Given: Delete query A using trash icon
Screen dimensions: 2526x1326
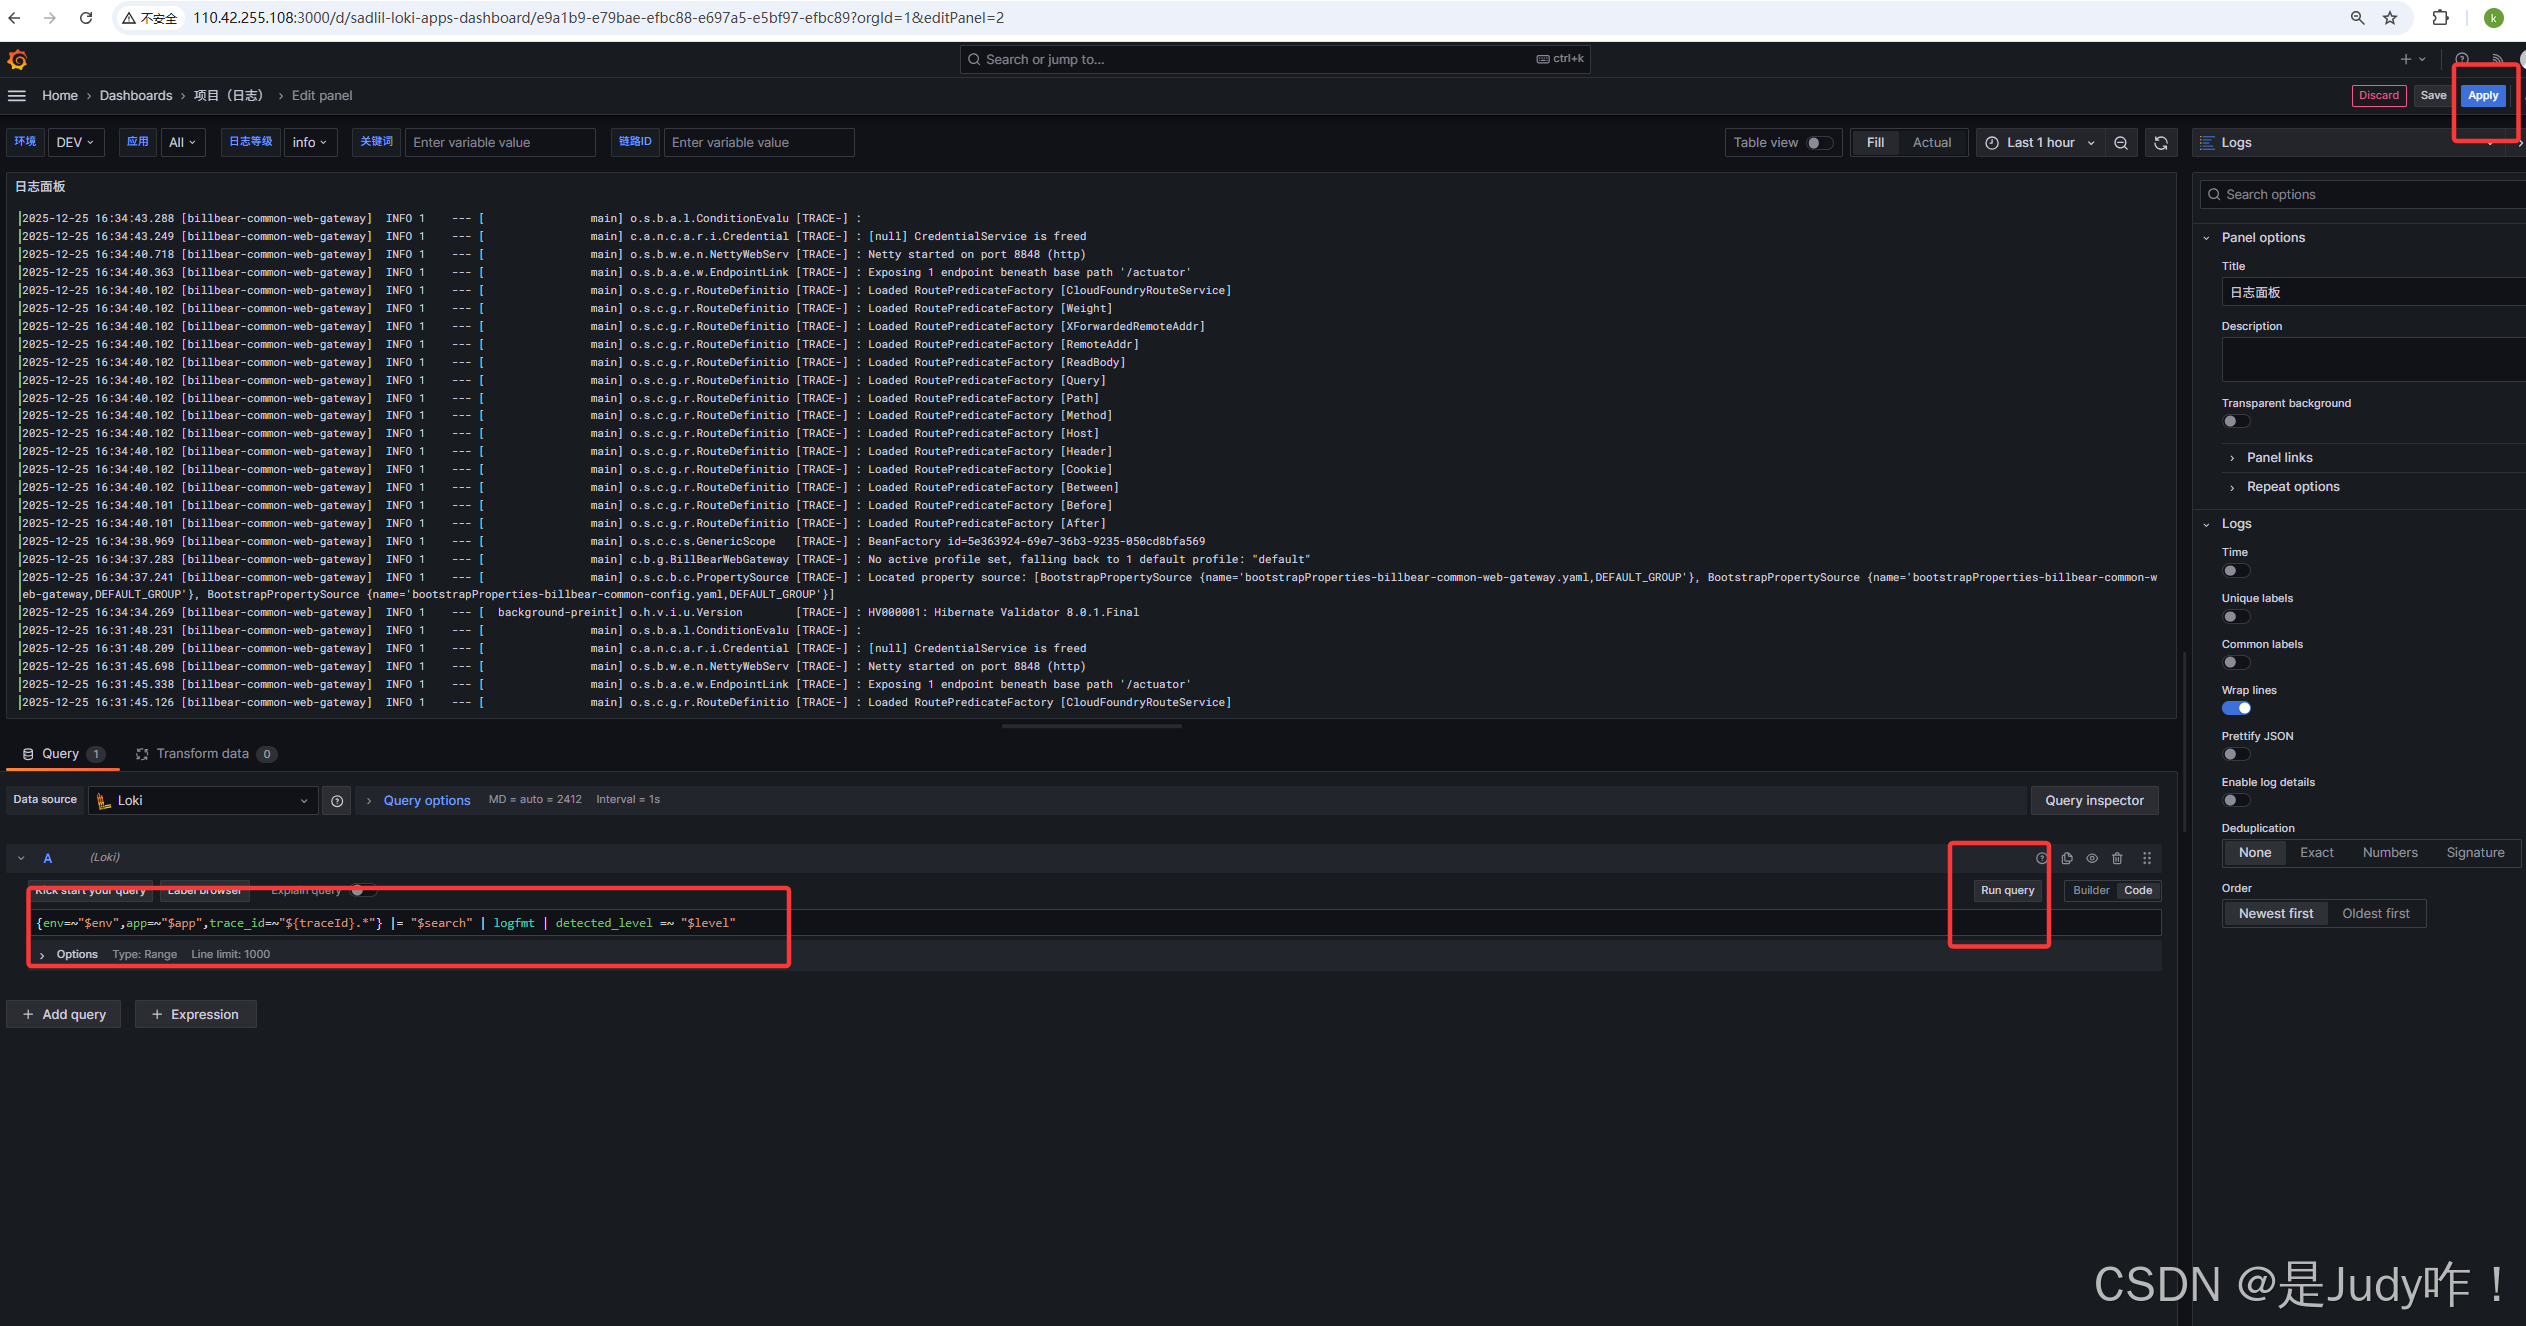Looking at the screenshot, I should coord(2117,858).
